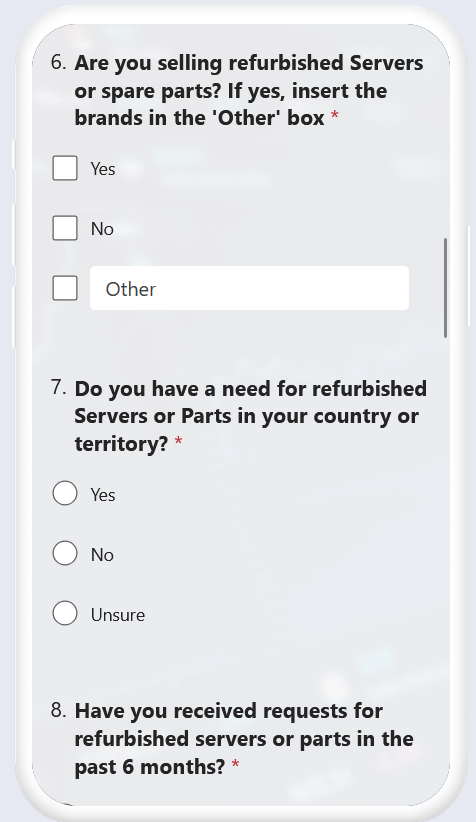476x822 pixels.
Task: Click into the Other text input box
Action: 249,288
